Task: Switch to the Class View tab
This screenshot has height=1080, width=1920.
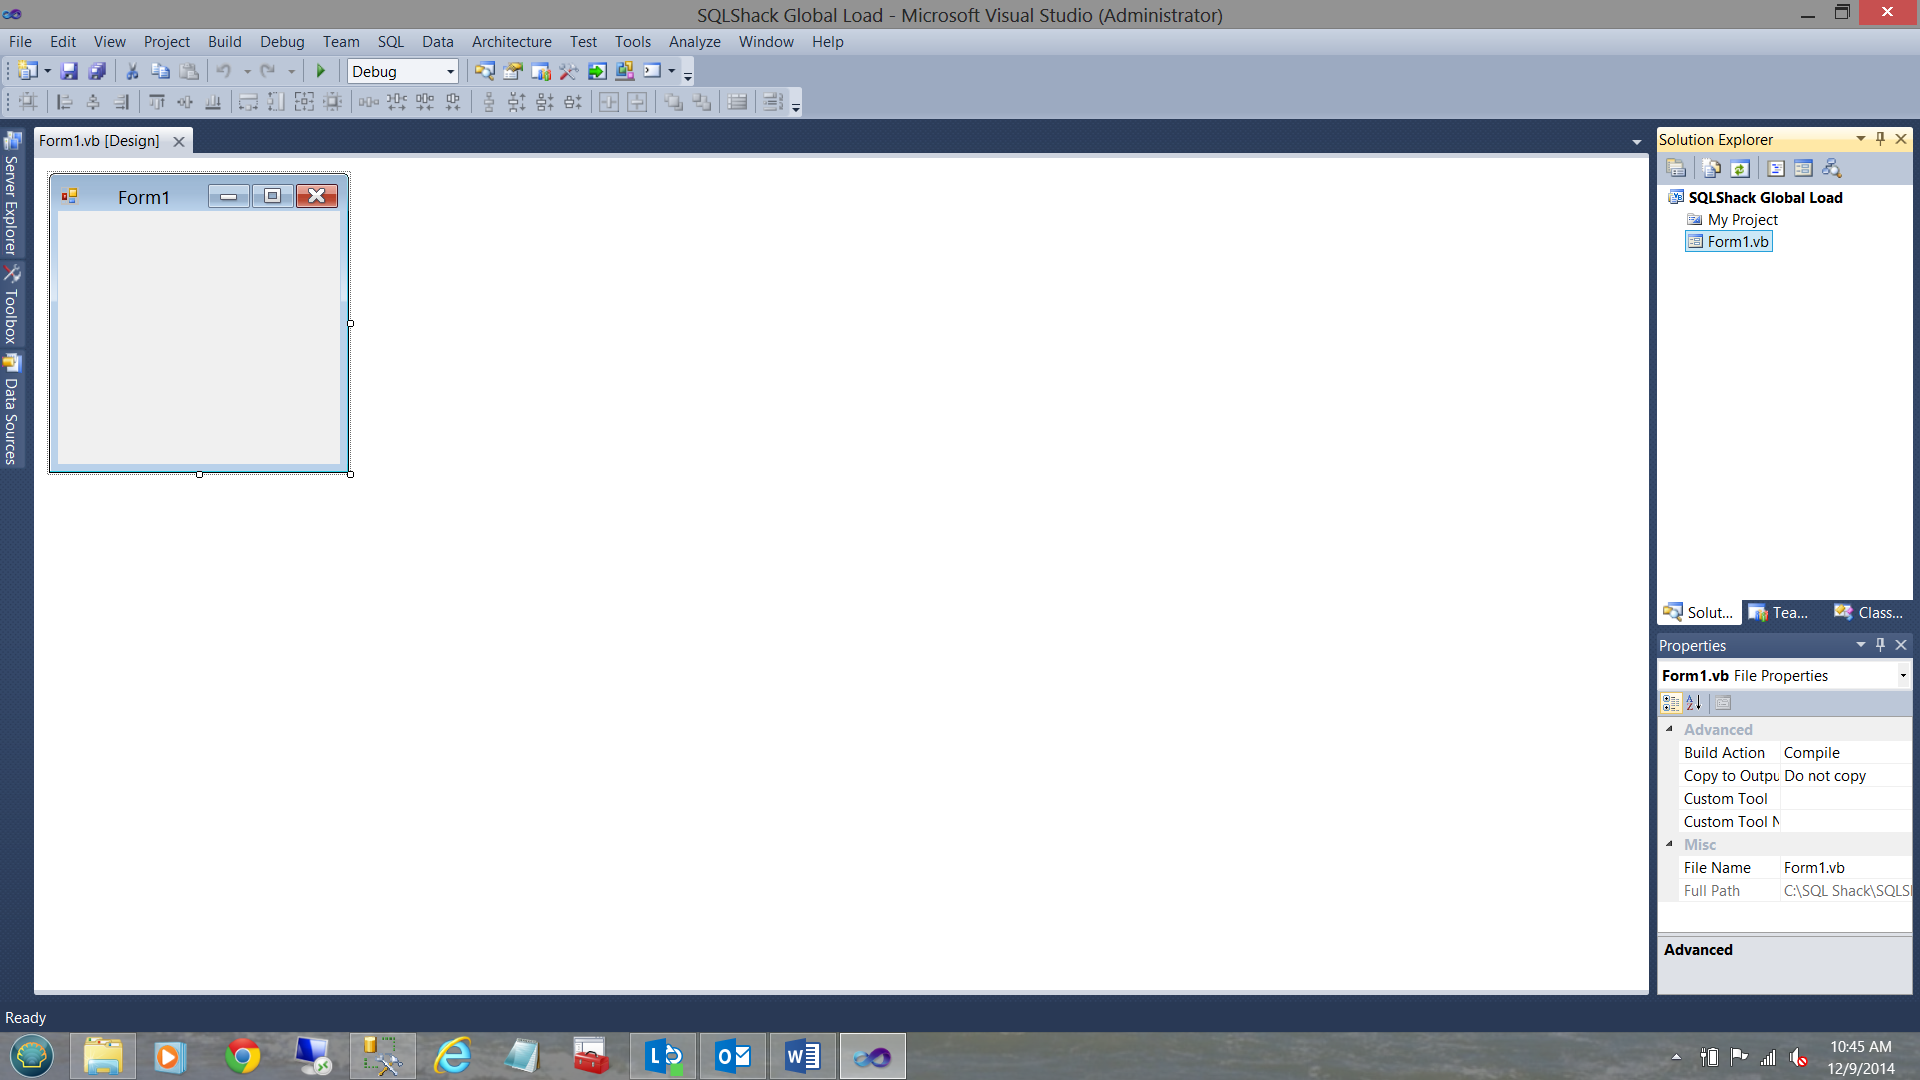Action: 1869,612
